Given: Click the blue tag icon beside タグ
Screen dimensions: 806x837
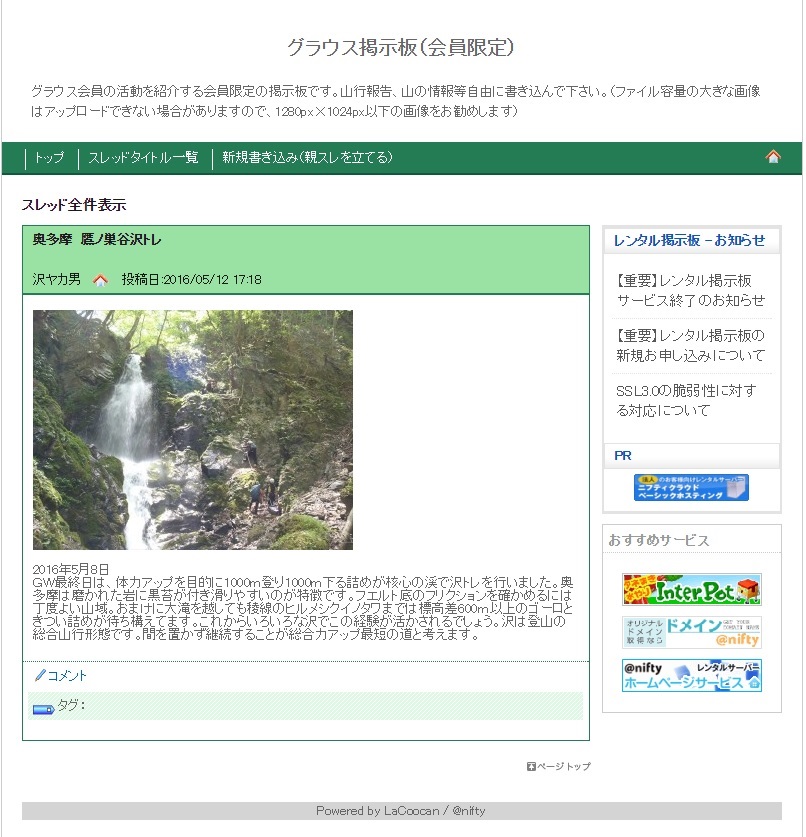Looking at the screenshot, I should pos(43,709).
